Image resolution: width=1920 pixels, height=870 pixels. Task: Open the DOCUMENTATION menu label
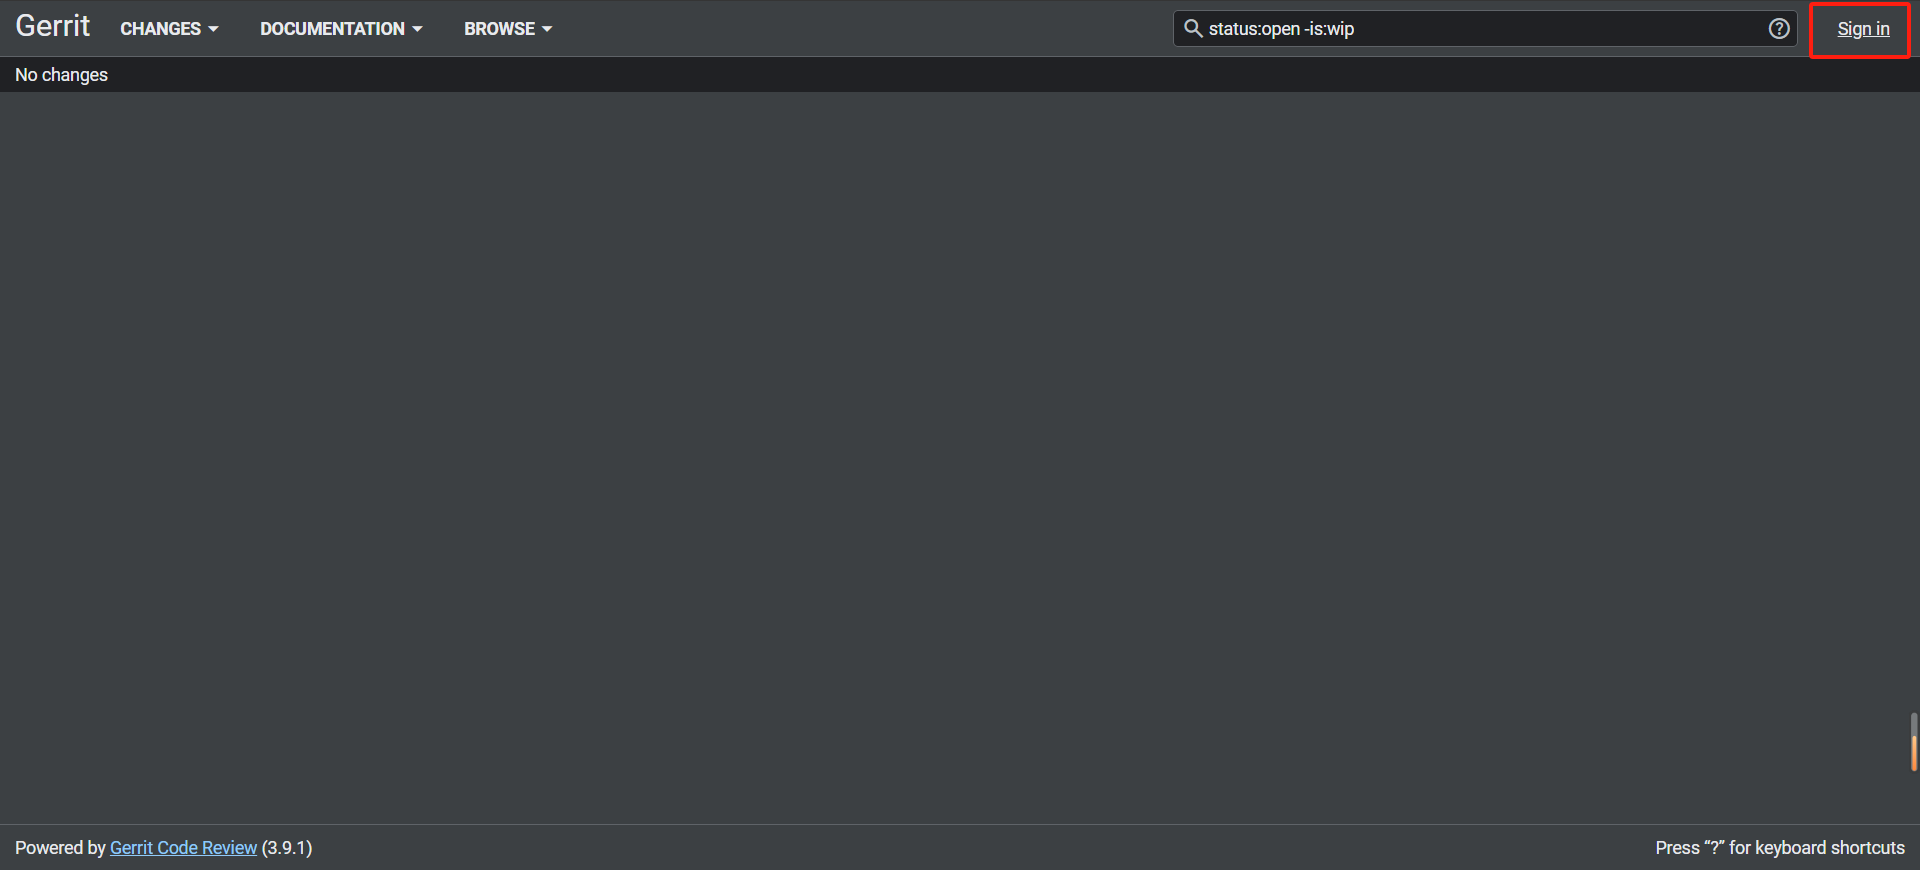tap(332, 29)
